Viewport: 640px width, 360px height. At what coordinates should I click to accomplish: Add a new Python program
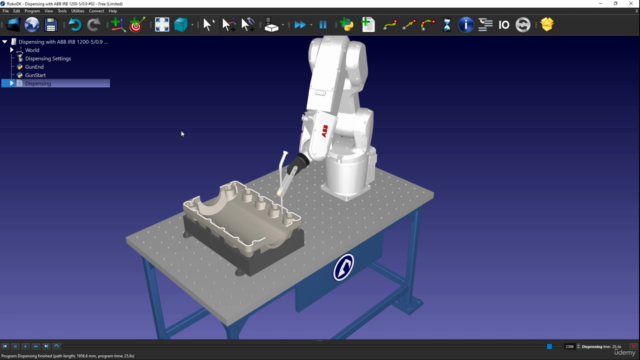(347, 25)
